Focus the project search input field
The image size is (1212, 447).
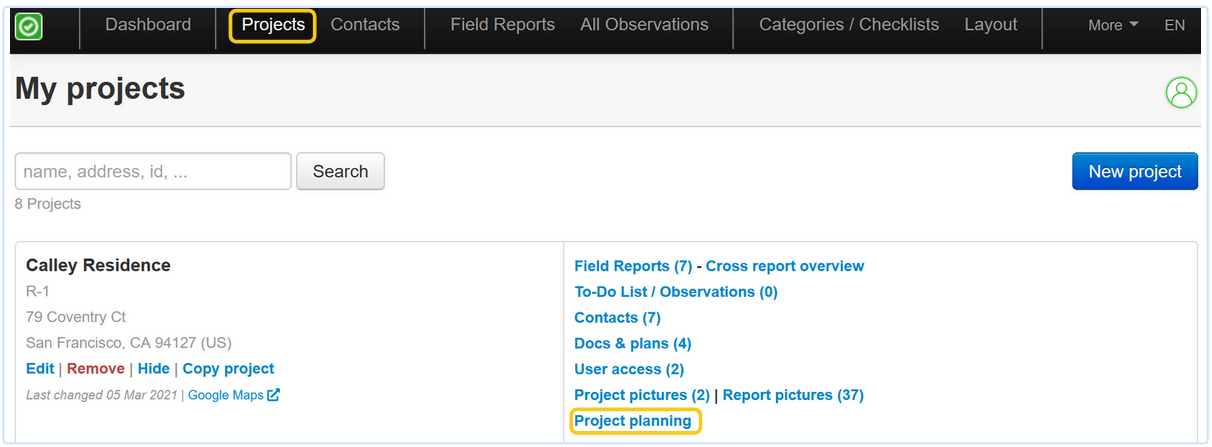pyautogui.click(x=153, y=171)
